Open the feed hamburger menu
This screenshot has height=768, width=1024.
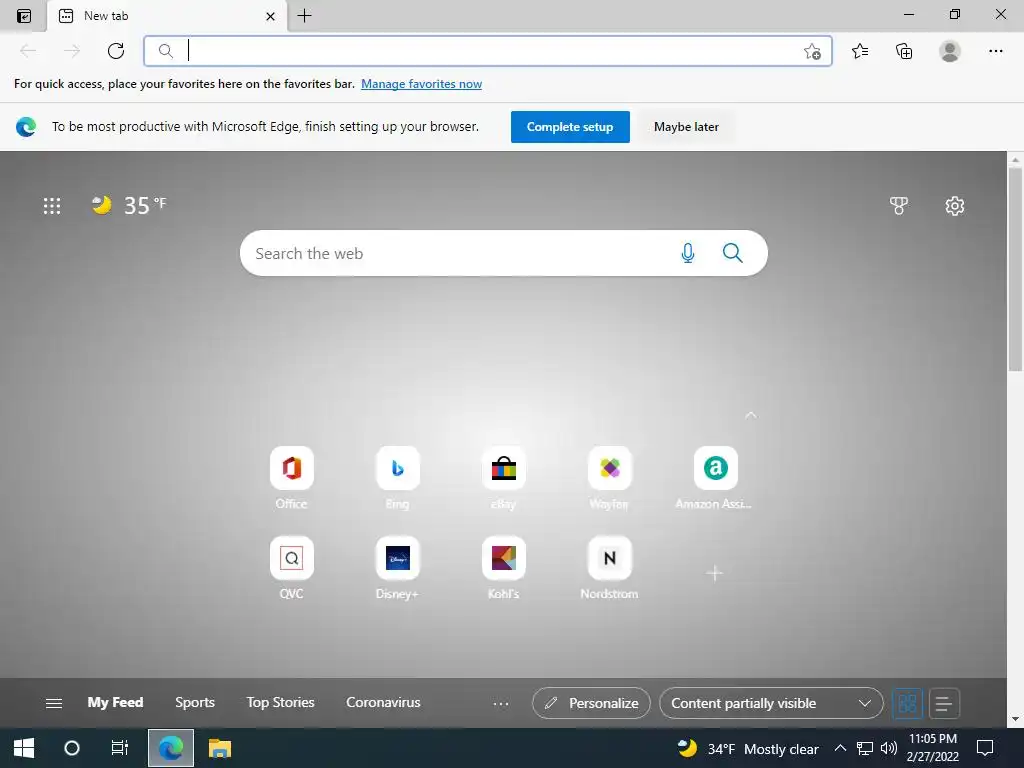coord(54,703)
